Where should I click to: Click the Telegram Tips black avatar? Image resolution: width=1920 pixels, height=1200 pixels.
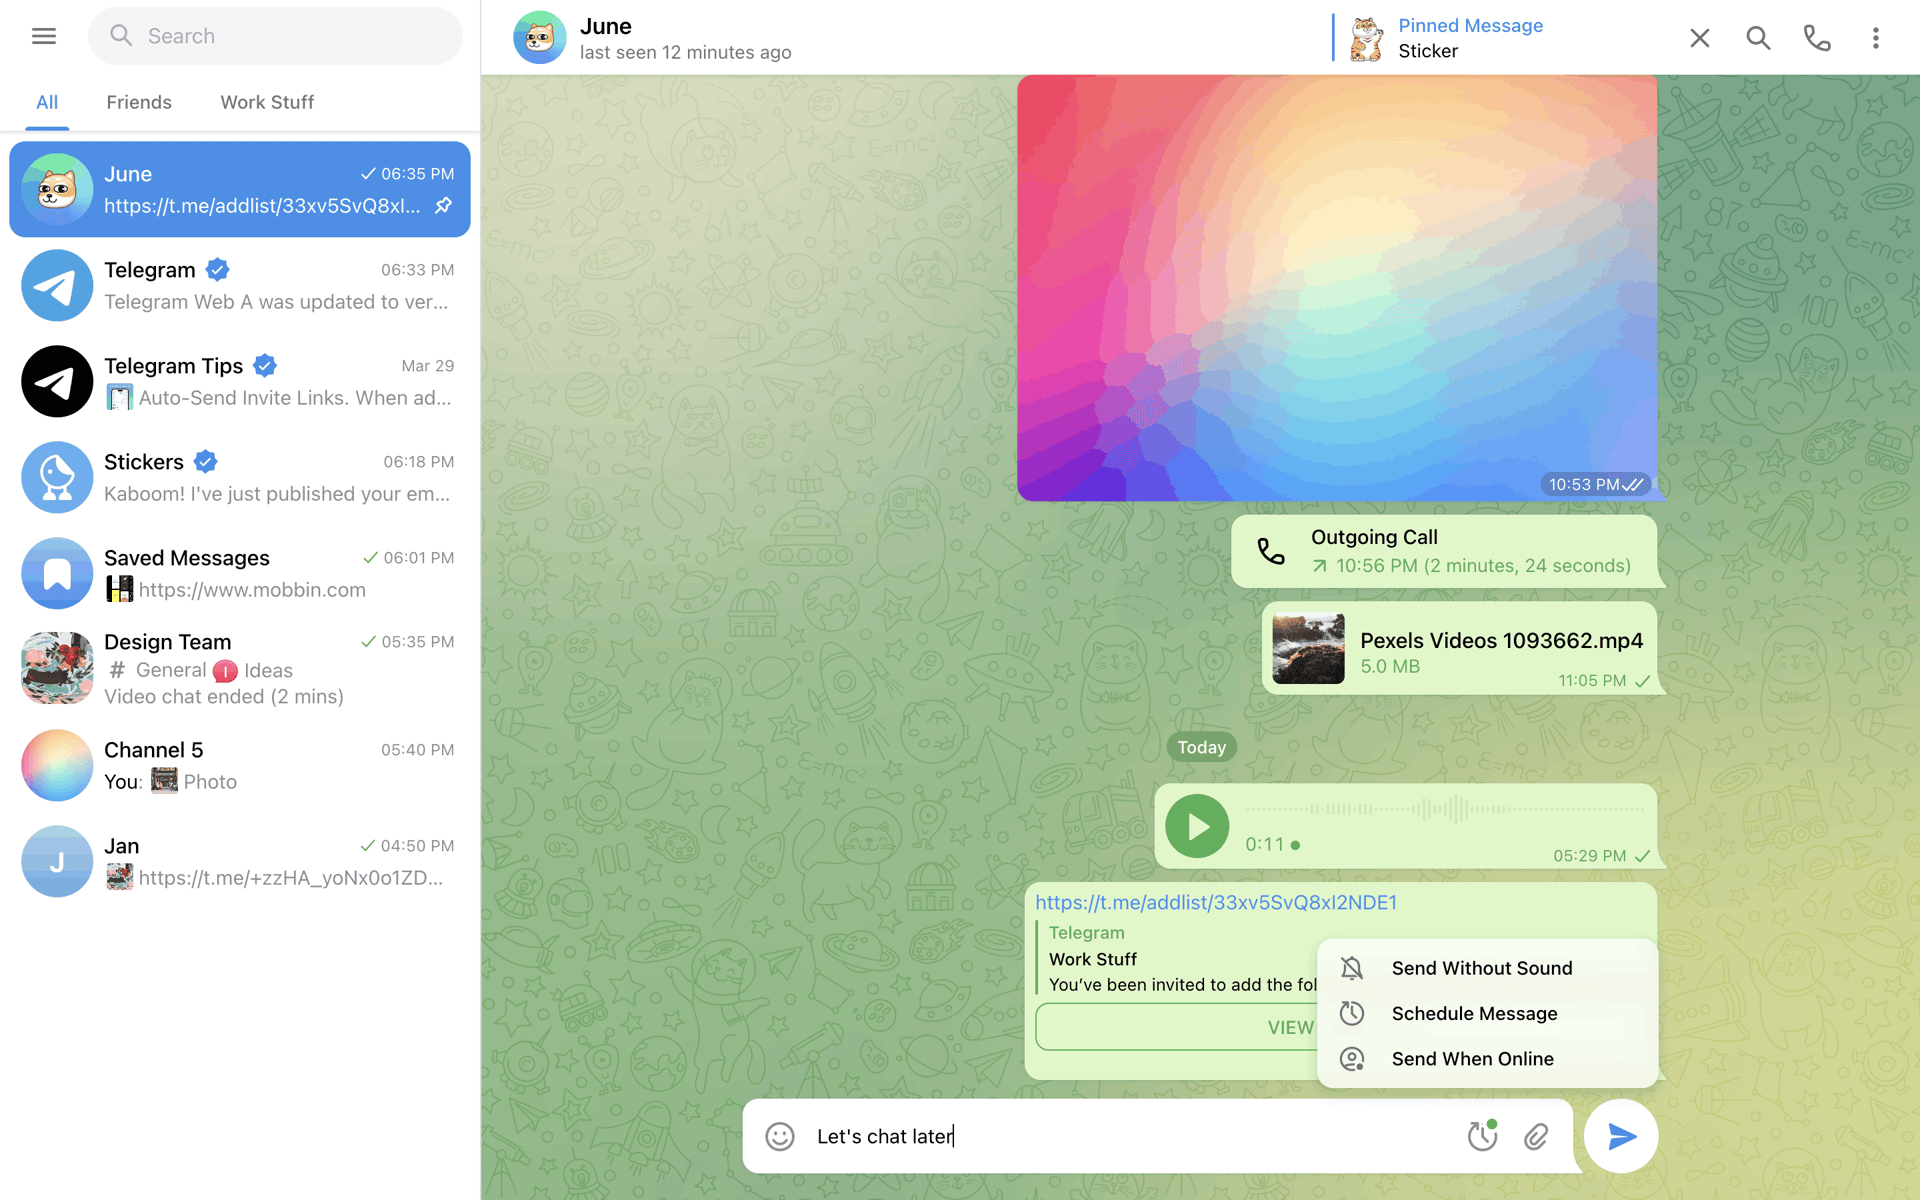point(57,381)
